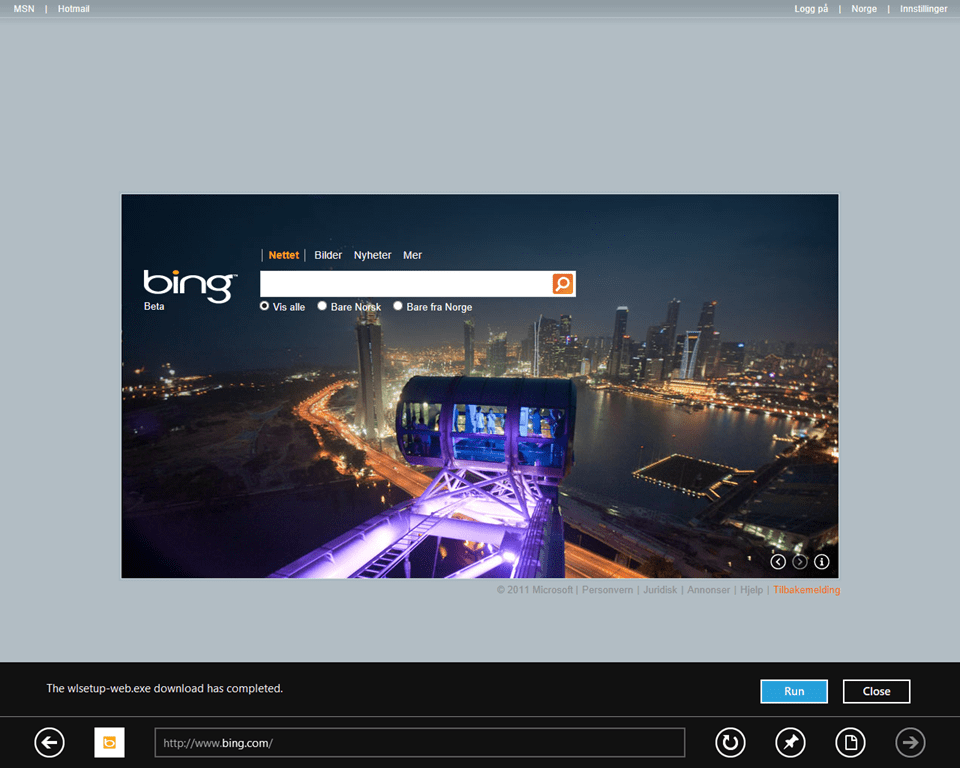Focus the Bing search text box
Screen dimensions: 960x768
(x=406, y=284)
